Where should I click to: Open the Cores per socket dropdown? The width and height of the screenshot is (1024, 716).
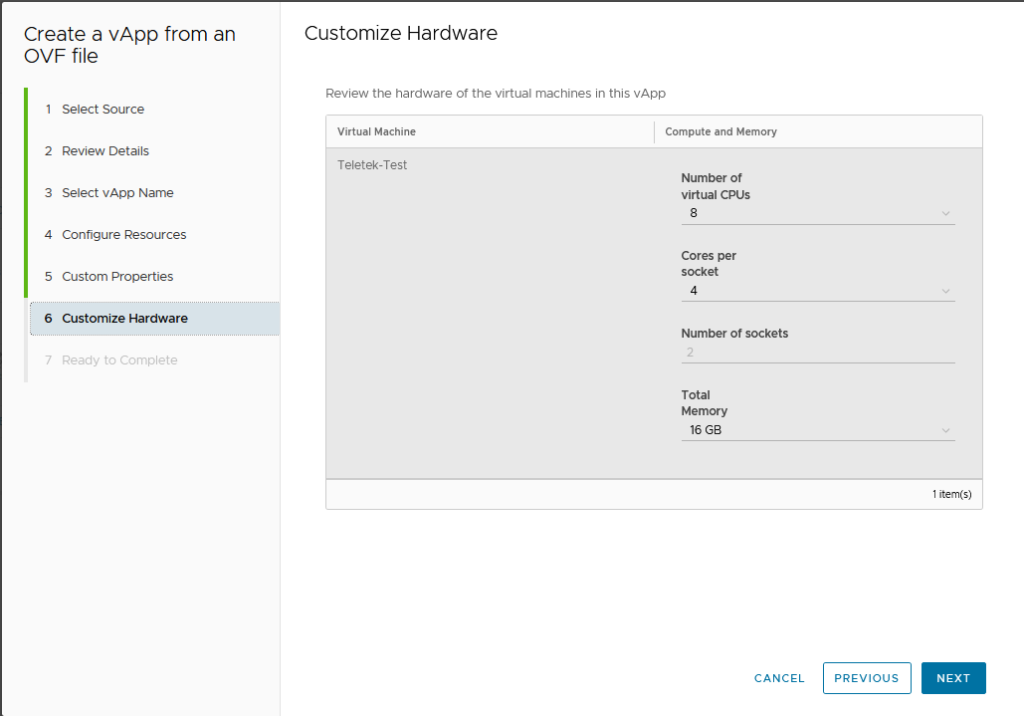click(818, 291)
